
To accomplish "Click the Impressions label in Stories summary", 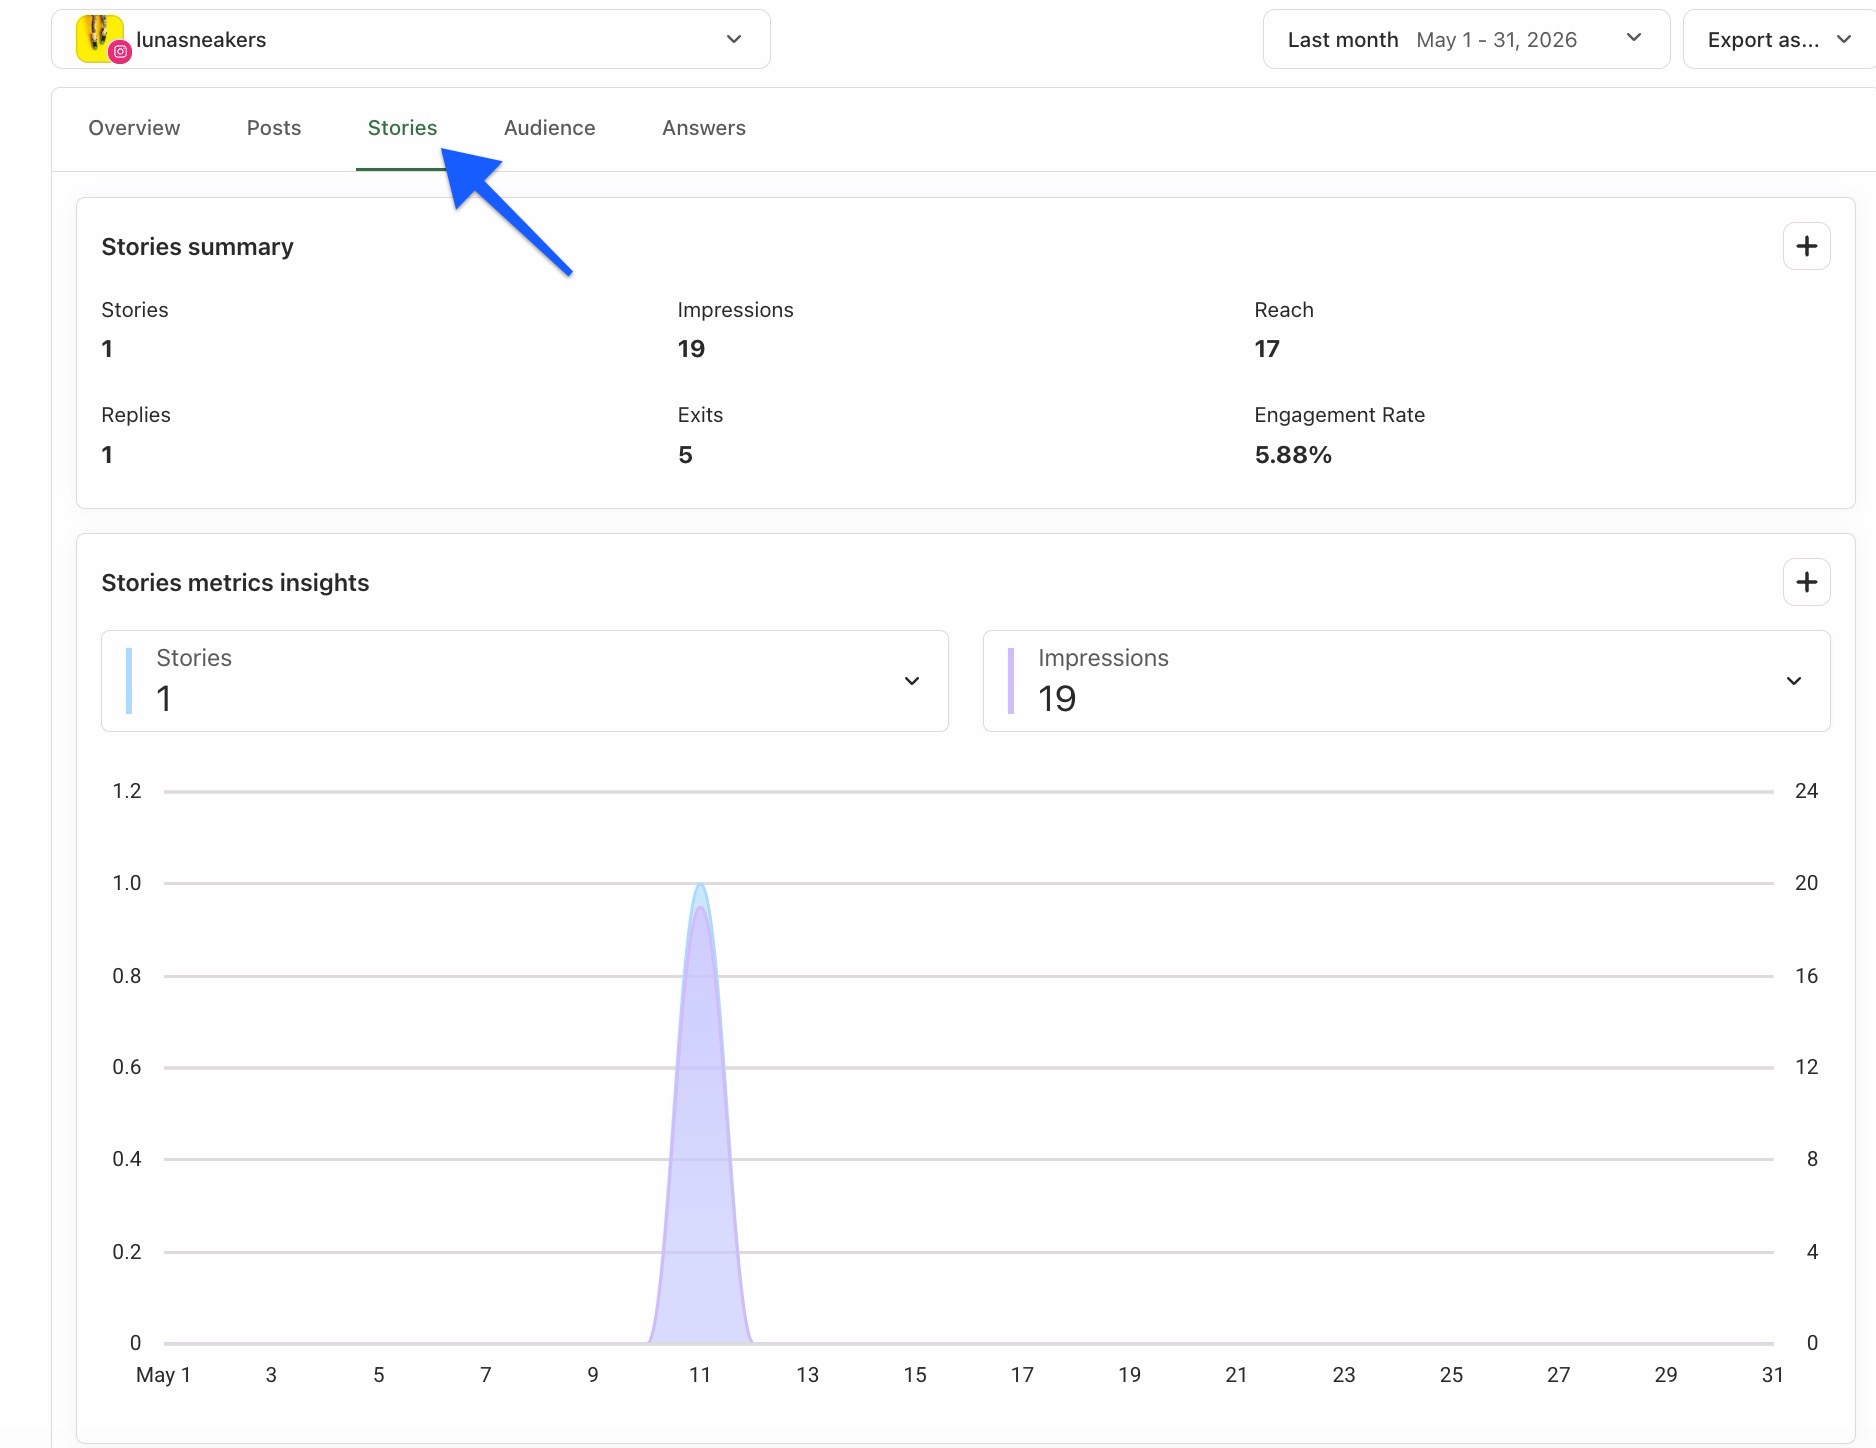I will pyautogui.click(x=735, y=310).
